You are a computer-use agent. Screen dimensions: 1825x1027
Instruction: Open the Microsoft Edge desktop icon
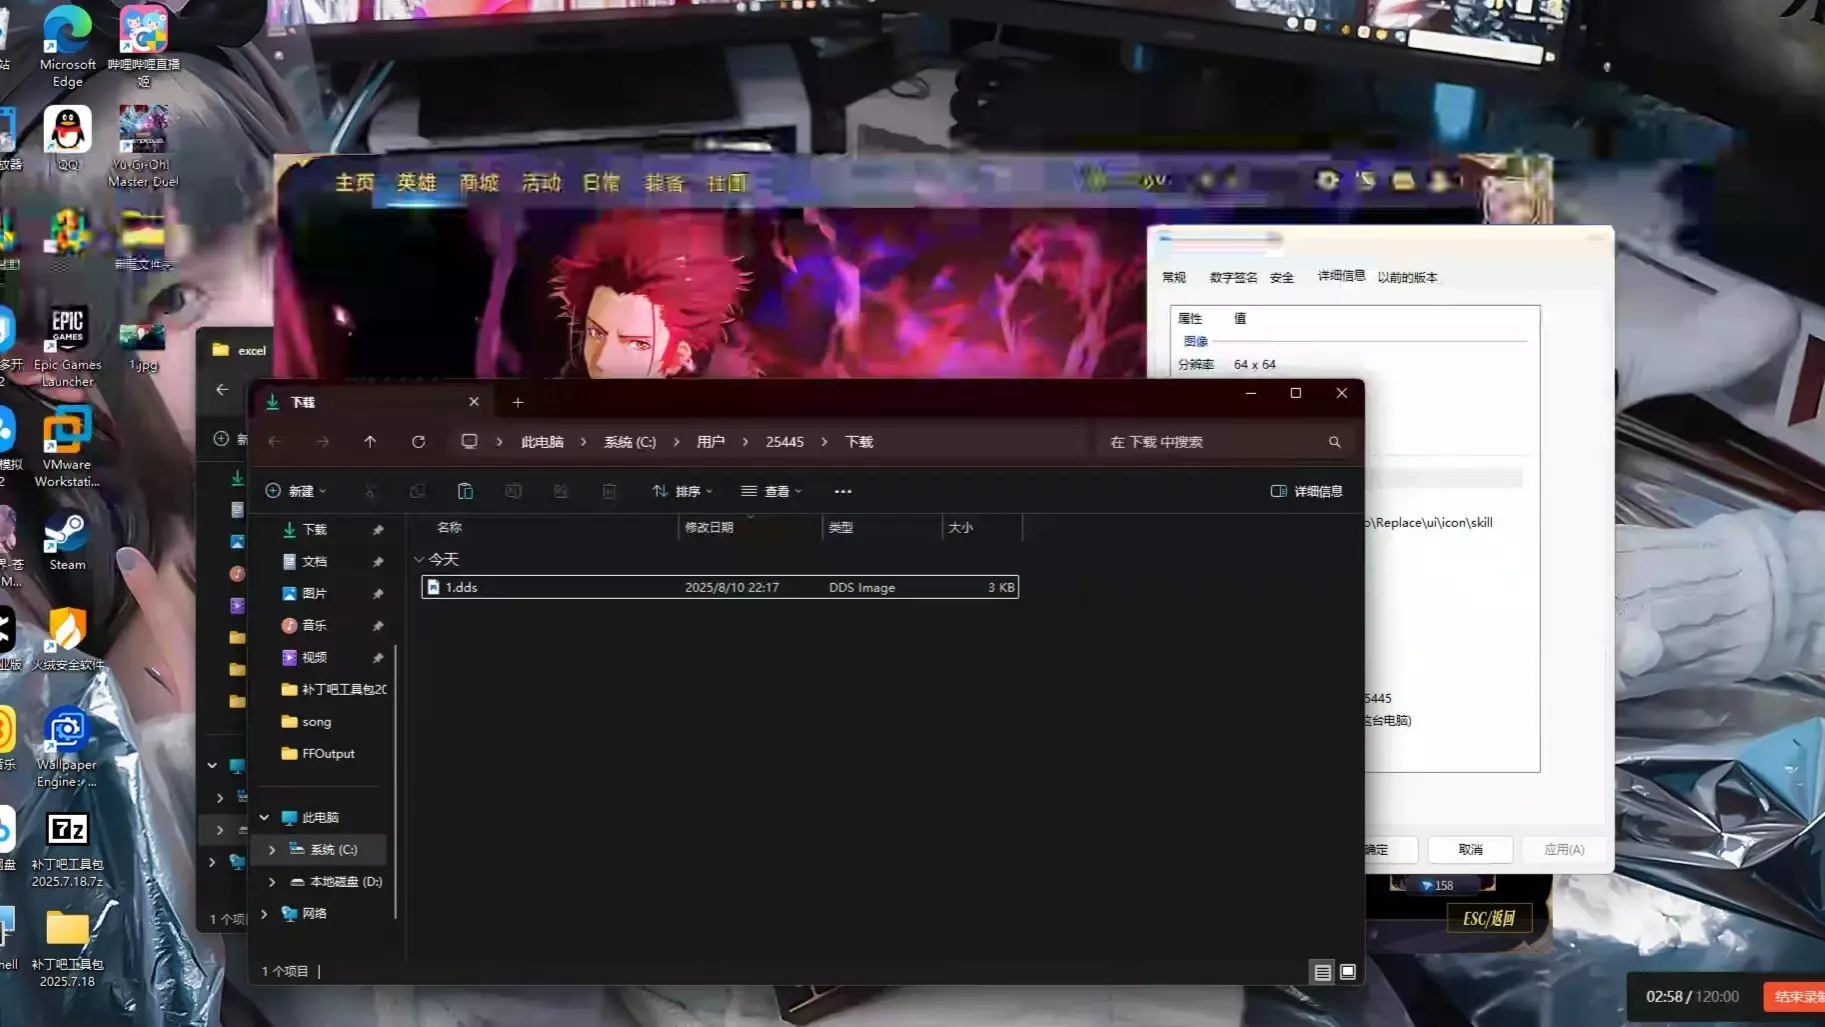(x=67, y=46)
